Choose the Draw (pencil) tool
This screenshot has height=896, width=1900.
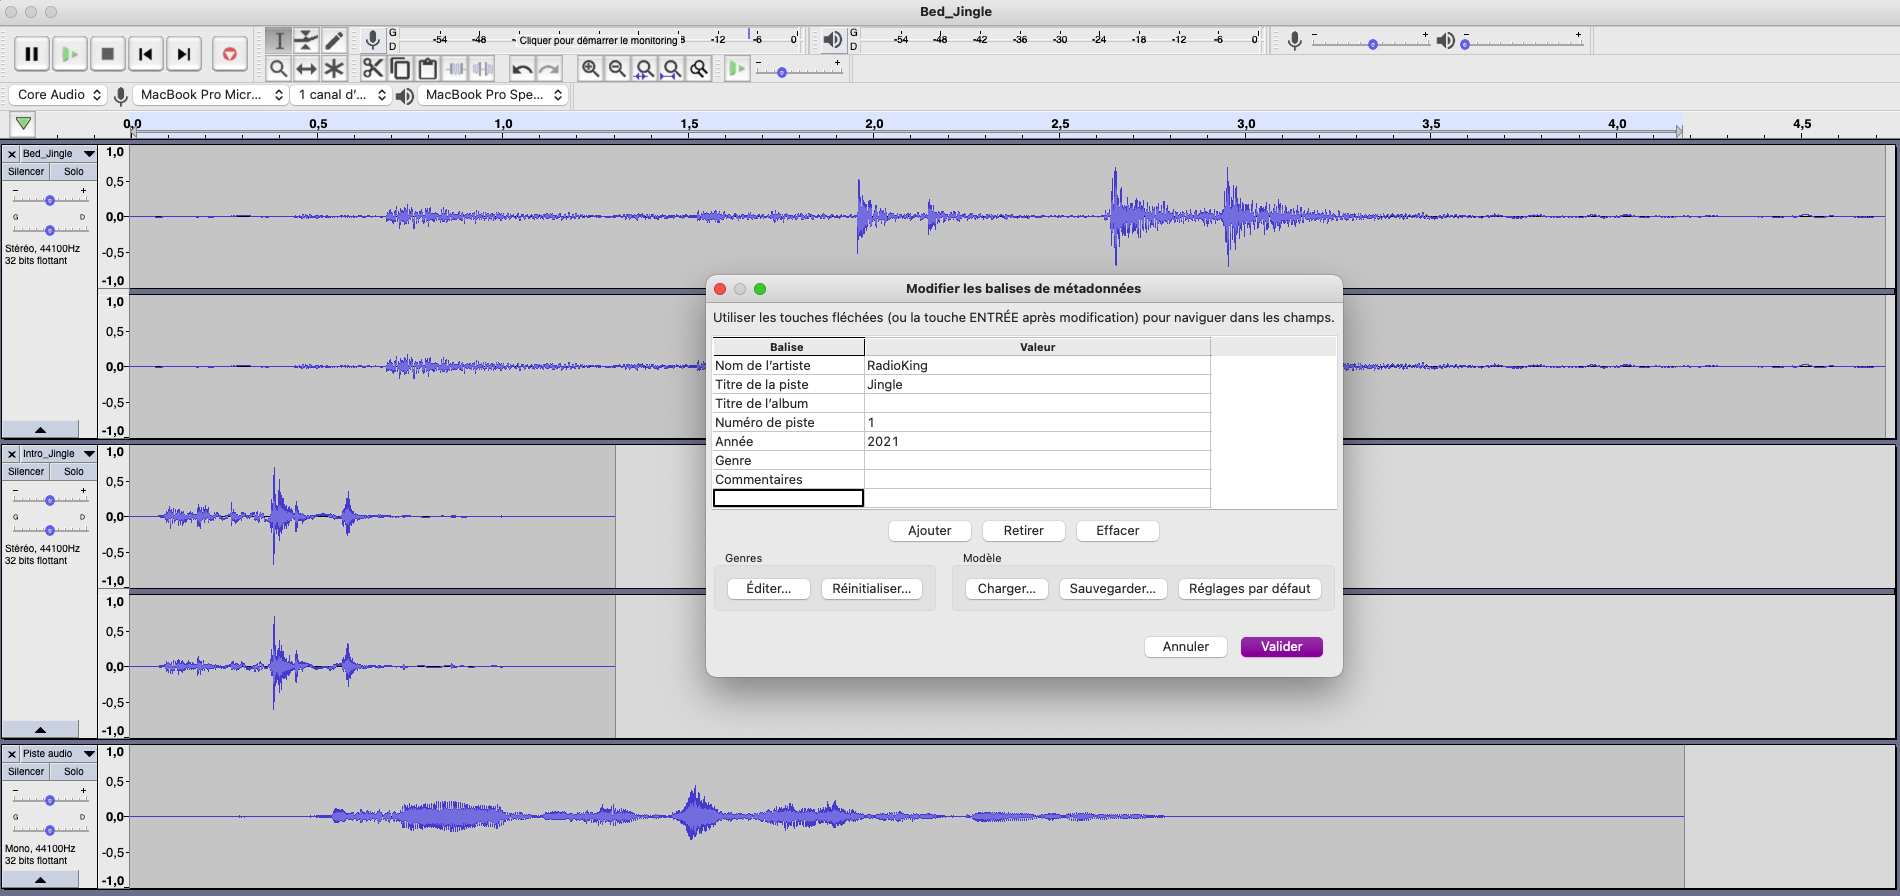tap(334, 40)
